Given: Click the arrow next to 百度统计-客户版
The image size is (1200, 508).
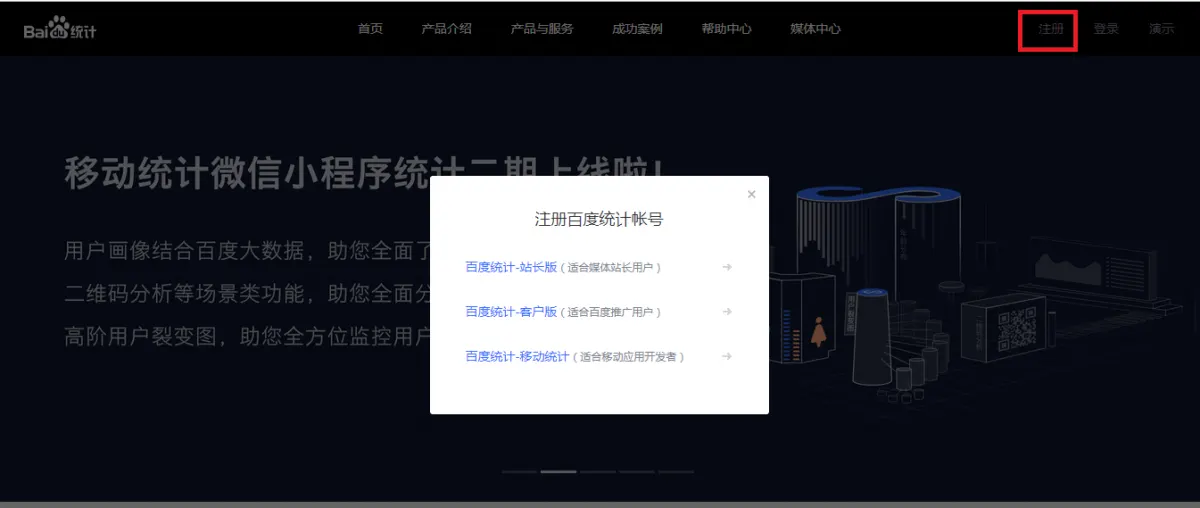Looking at the screenshot, I should coord(727,311).
